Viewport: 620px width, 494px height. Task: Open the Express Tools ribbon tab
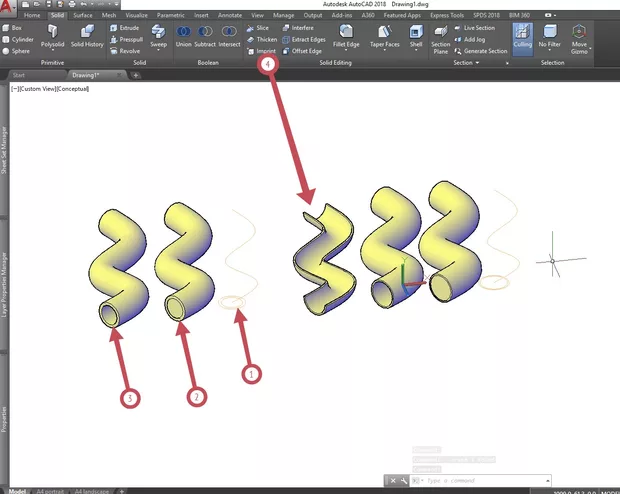click(x=447, y=15)
